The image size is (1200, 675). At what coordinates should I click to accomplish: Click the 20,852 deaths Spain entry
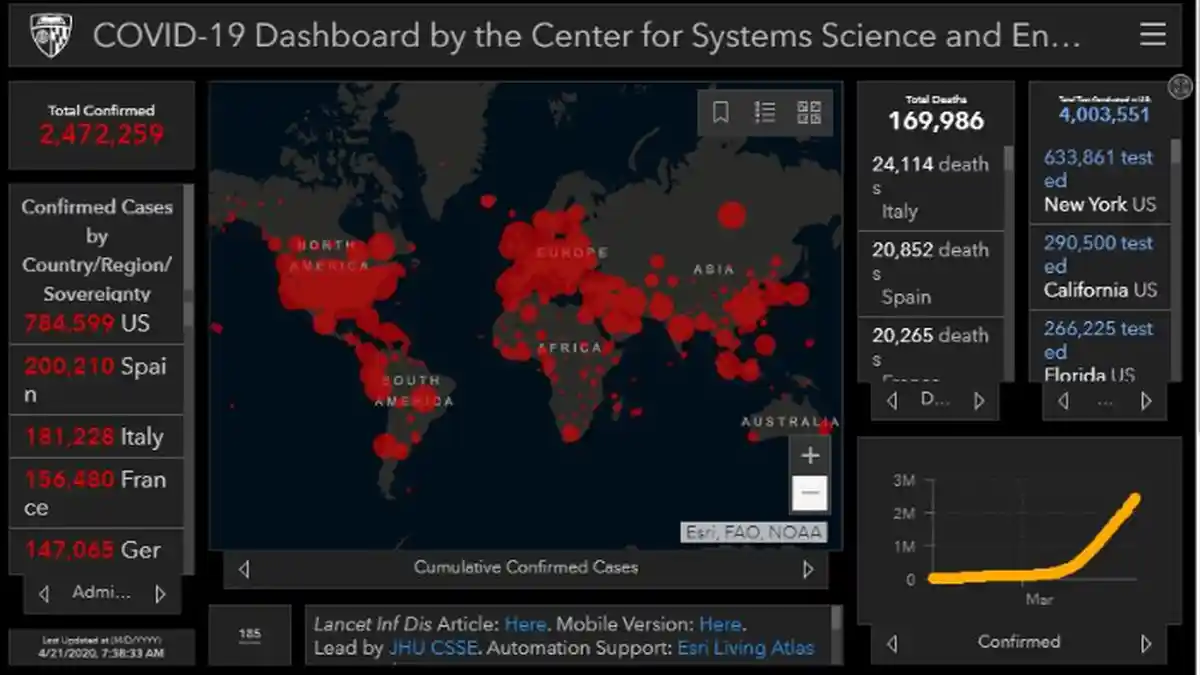click(x=930, y=273)
